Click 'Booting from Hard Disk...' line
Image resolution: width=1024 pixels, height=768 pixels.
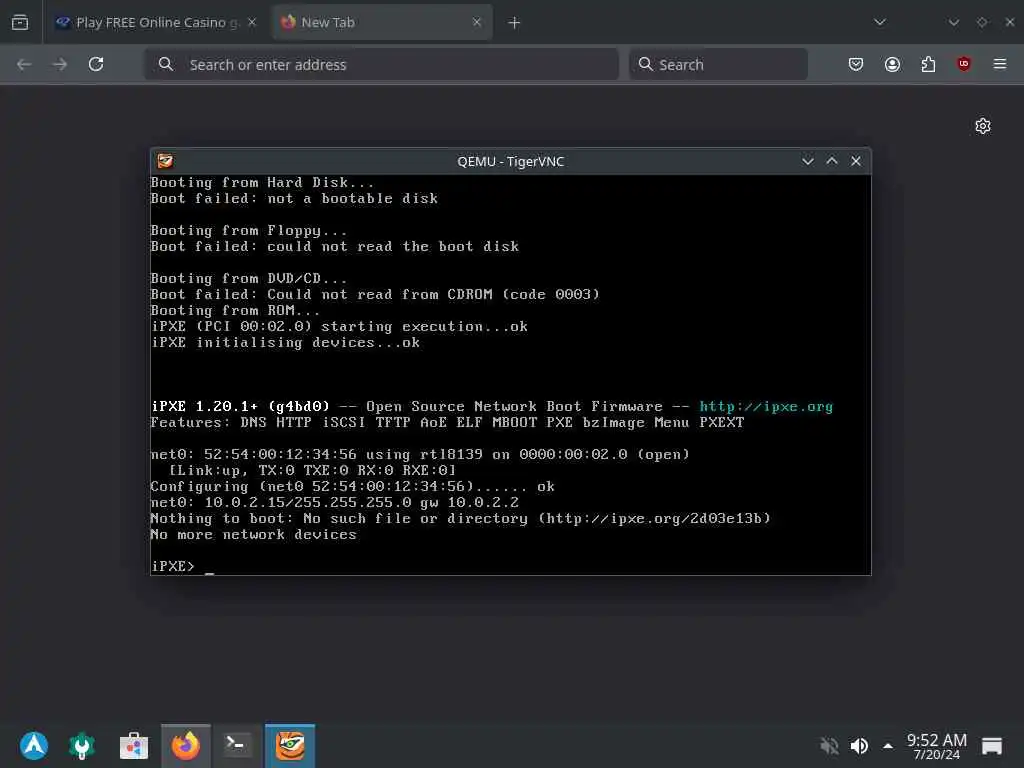point(262,183)
